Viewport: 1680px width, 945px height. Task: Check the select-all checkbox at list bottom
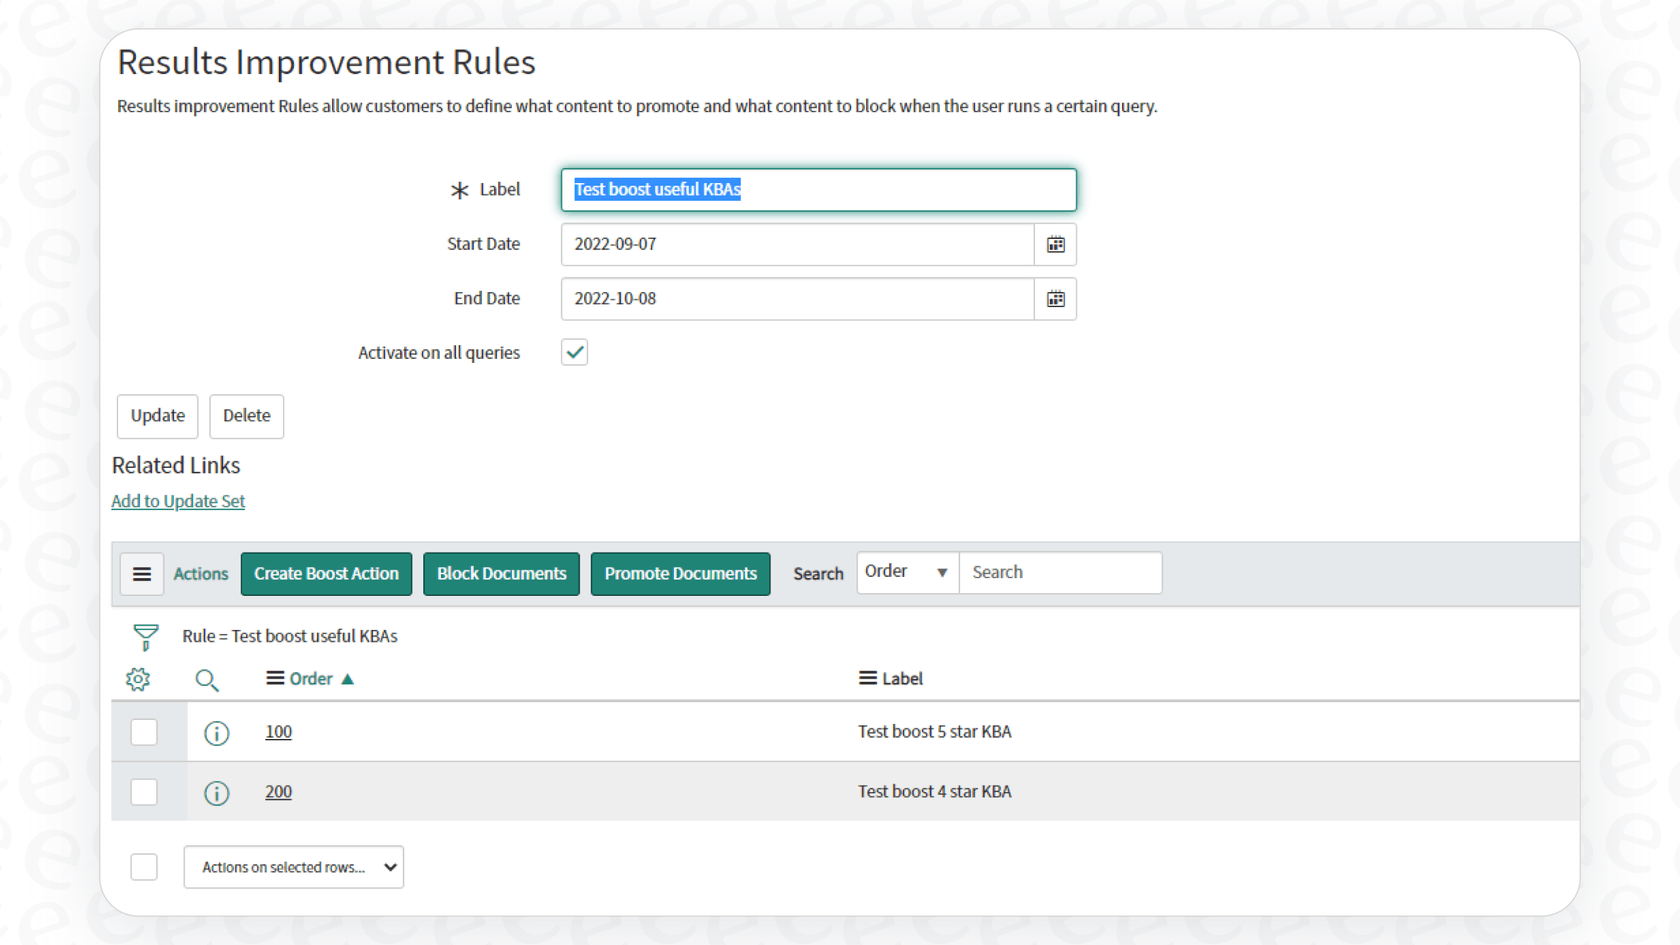tap(144, 867)
